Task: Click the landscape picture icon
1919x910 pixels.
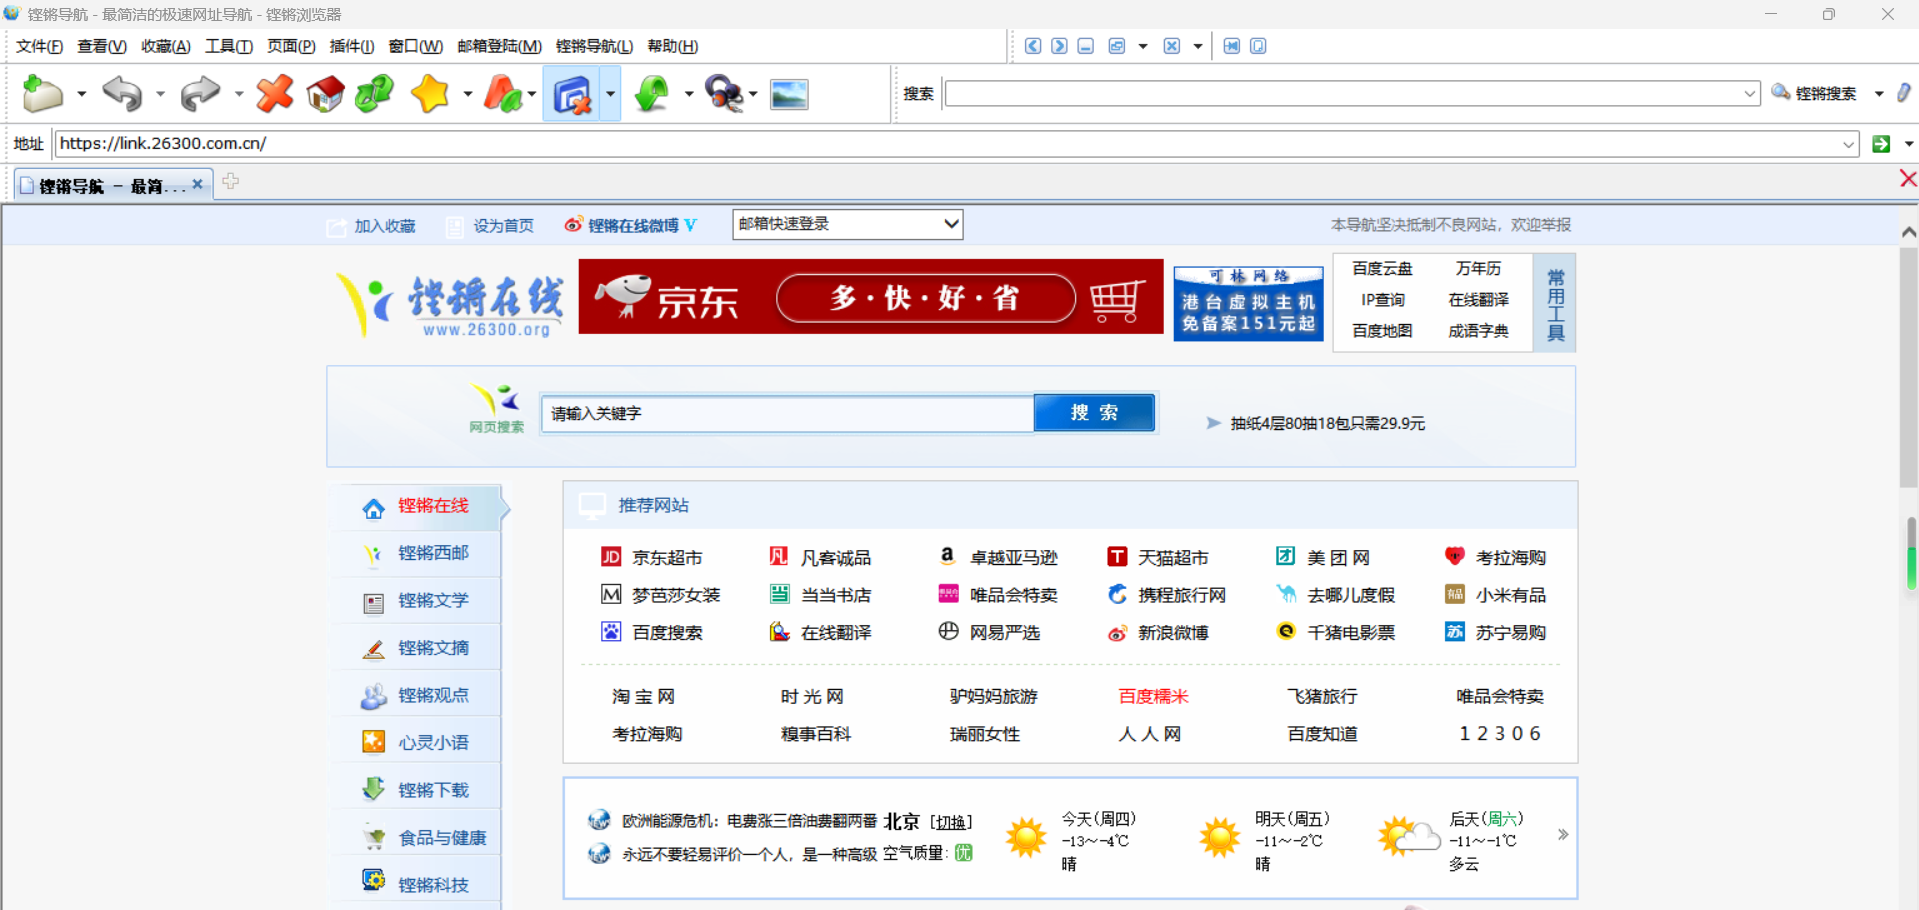Action: (x=789, y=94)
